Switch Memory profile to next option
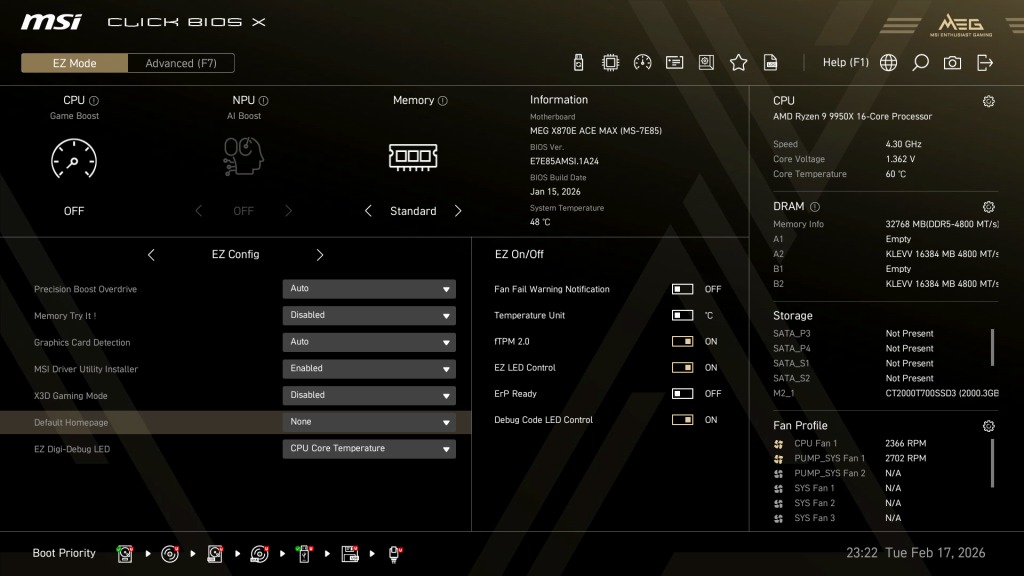Viewport: 1024px width, 576px height. (x=458, y=211)
